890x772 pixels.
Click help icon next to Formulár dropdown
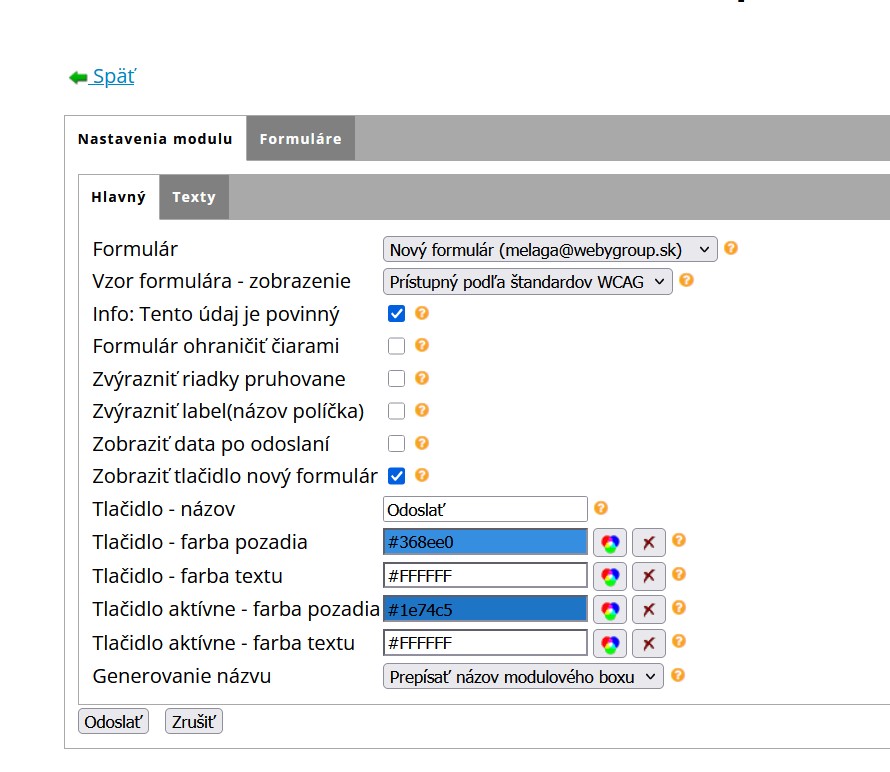(731, 248)
